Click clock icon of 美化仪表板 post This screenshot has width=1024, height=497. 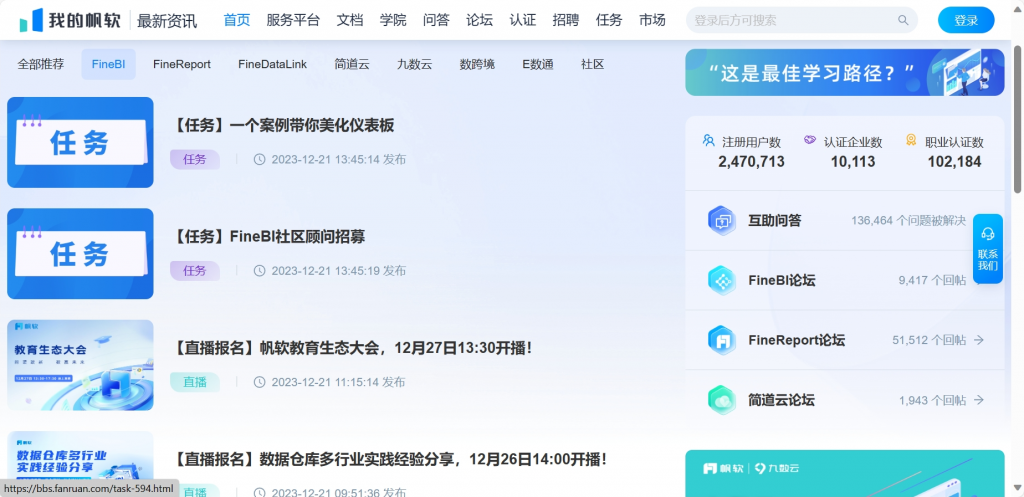pos(259,159)
